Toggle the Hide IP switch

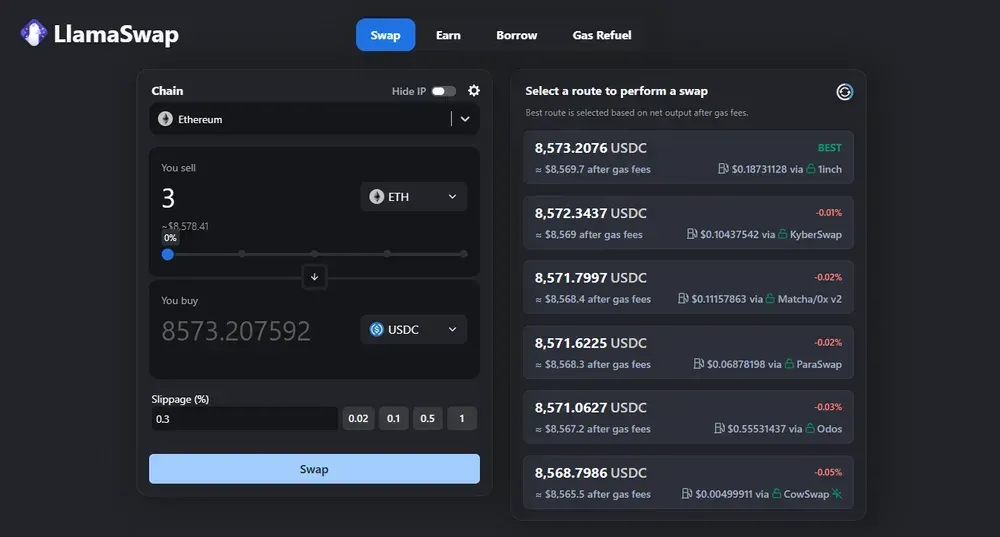(444, 91)
